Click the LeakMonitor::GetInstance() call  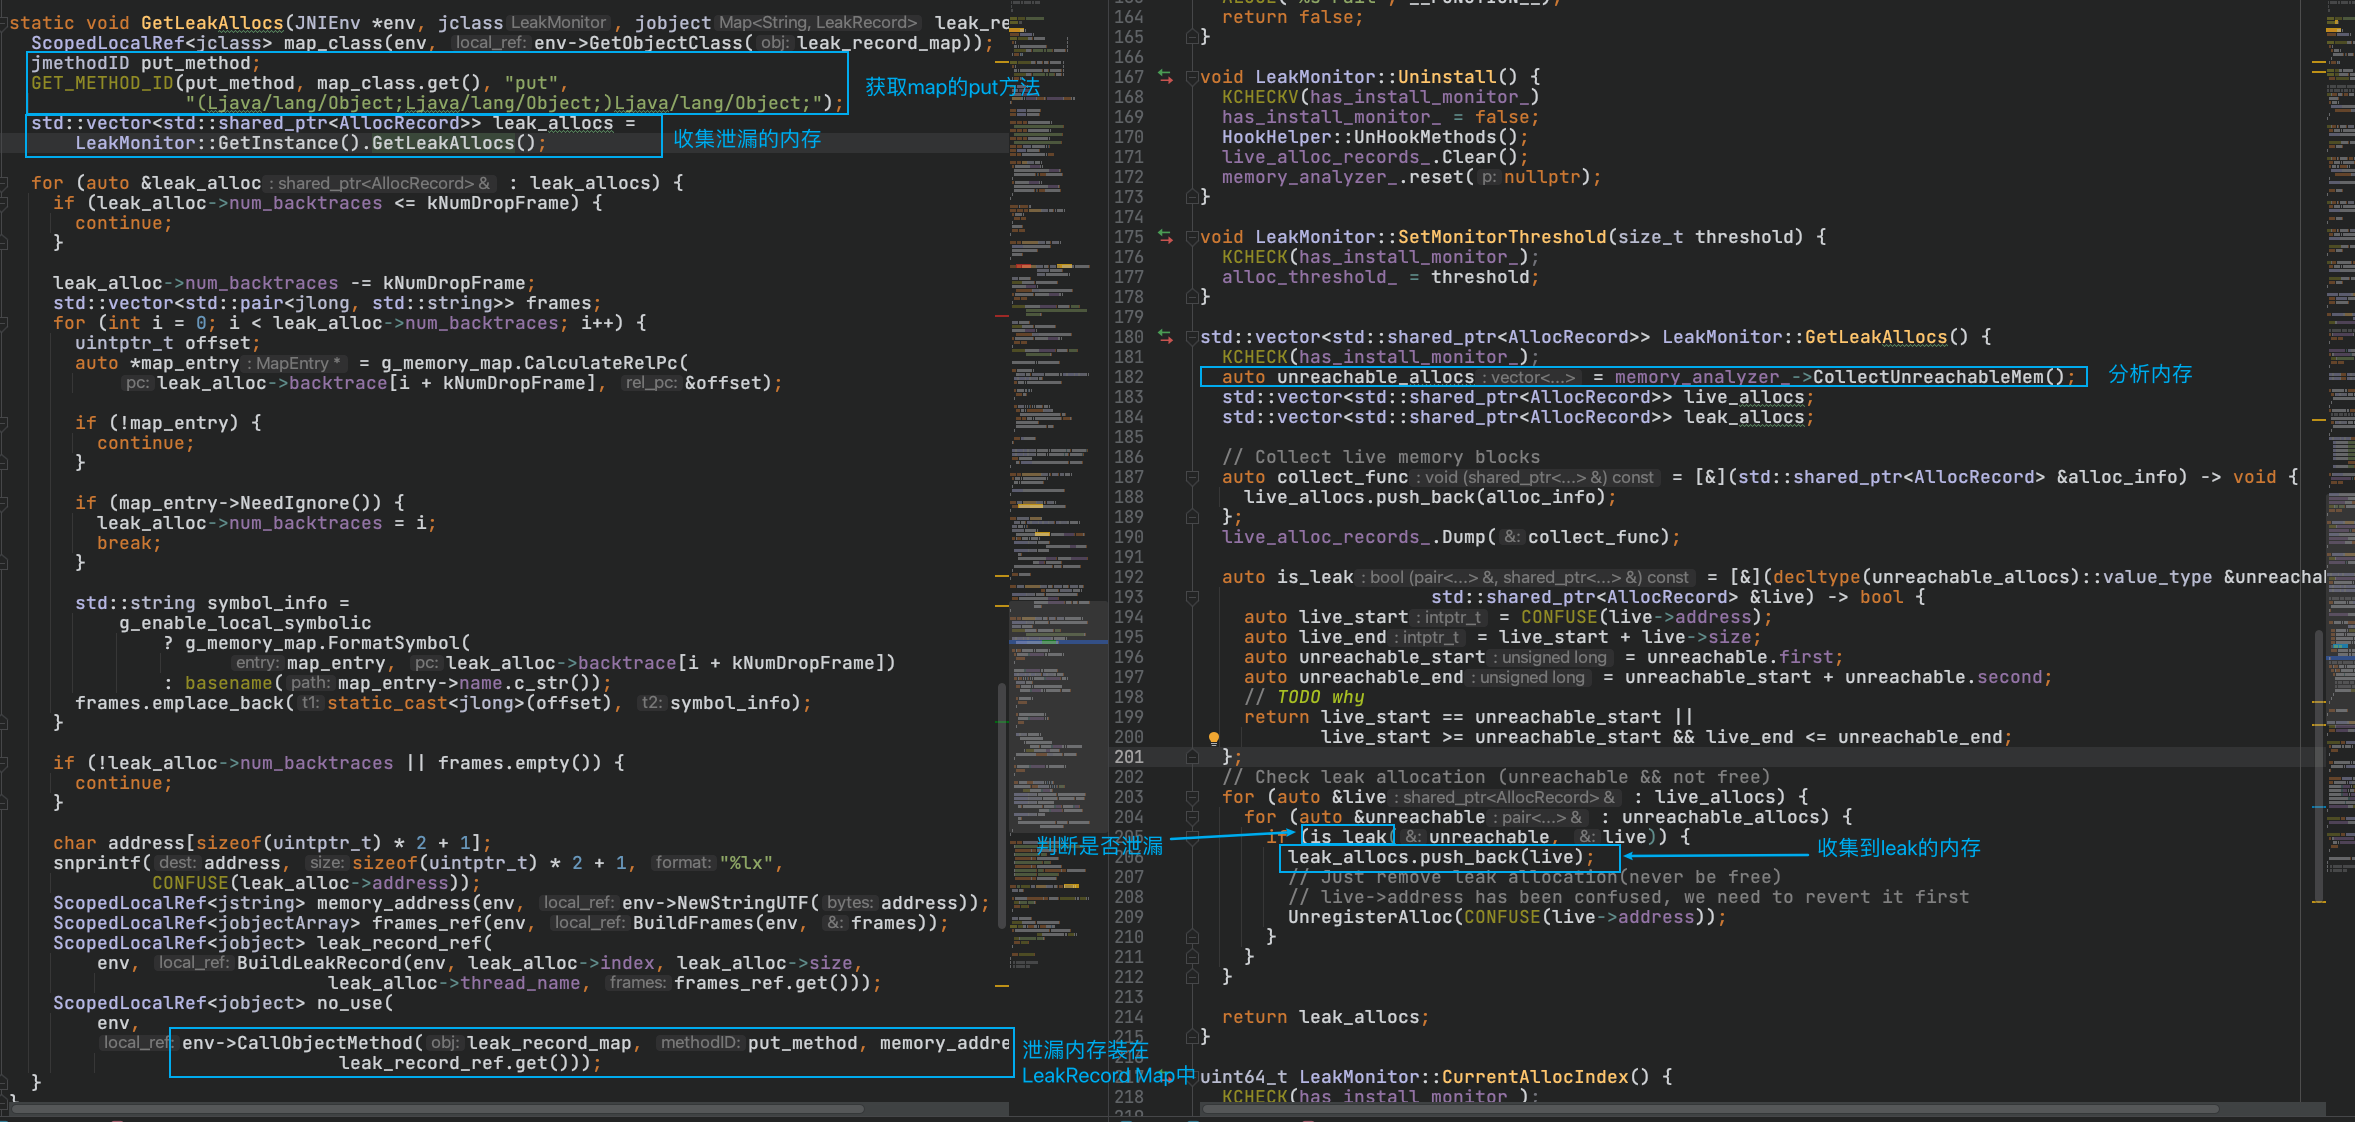point(217,143)
